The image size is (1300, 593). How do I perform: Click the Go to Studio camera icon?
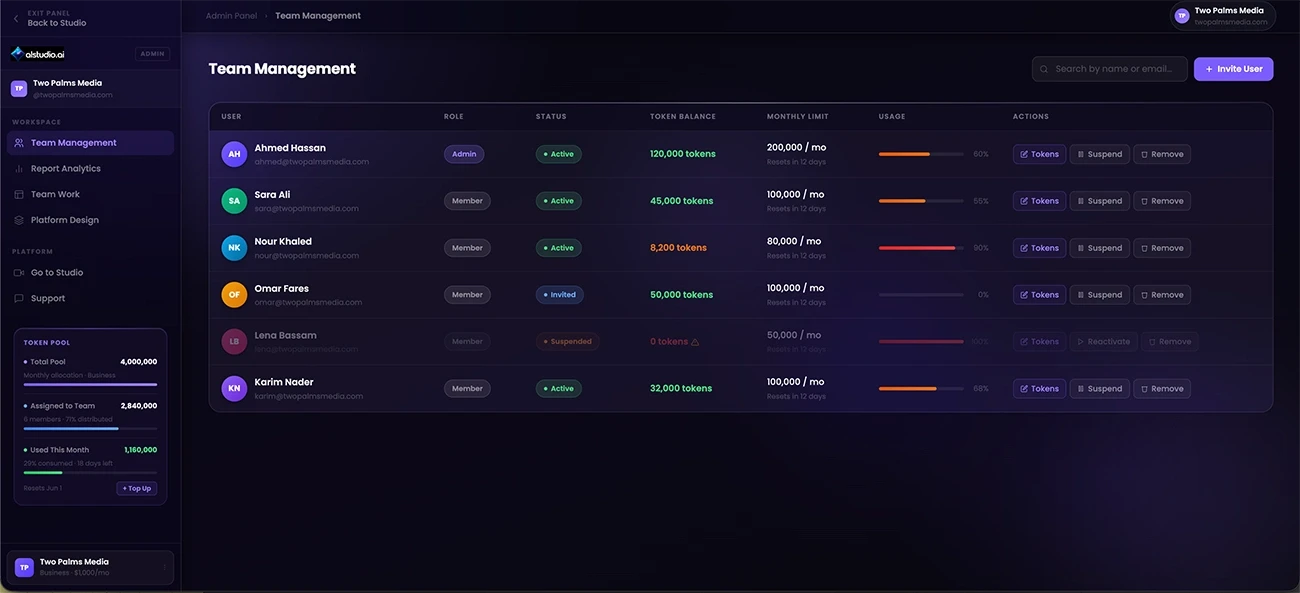point(19,273)
